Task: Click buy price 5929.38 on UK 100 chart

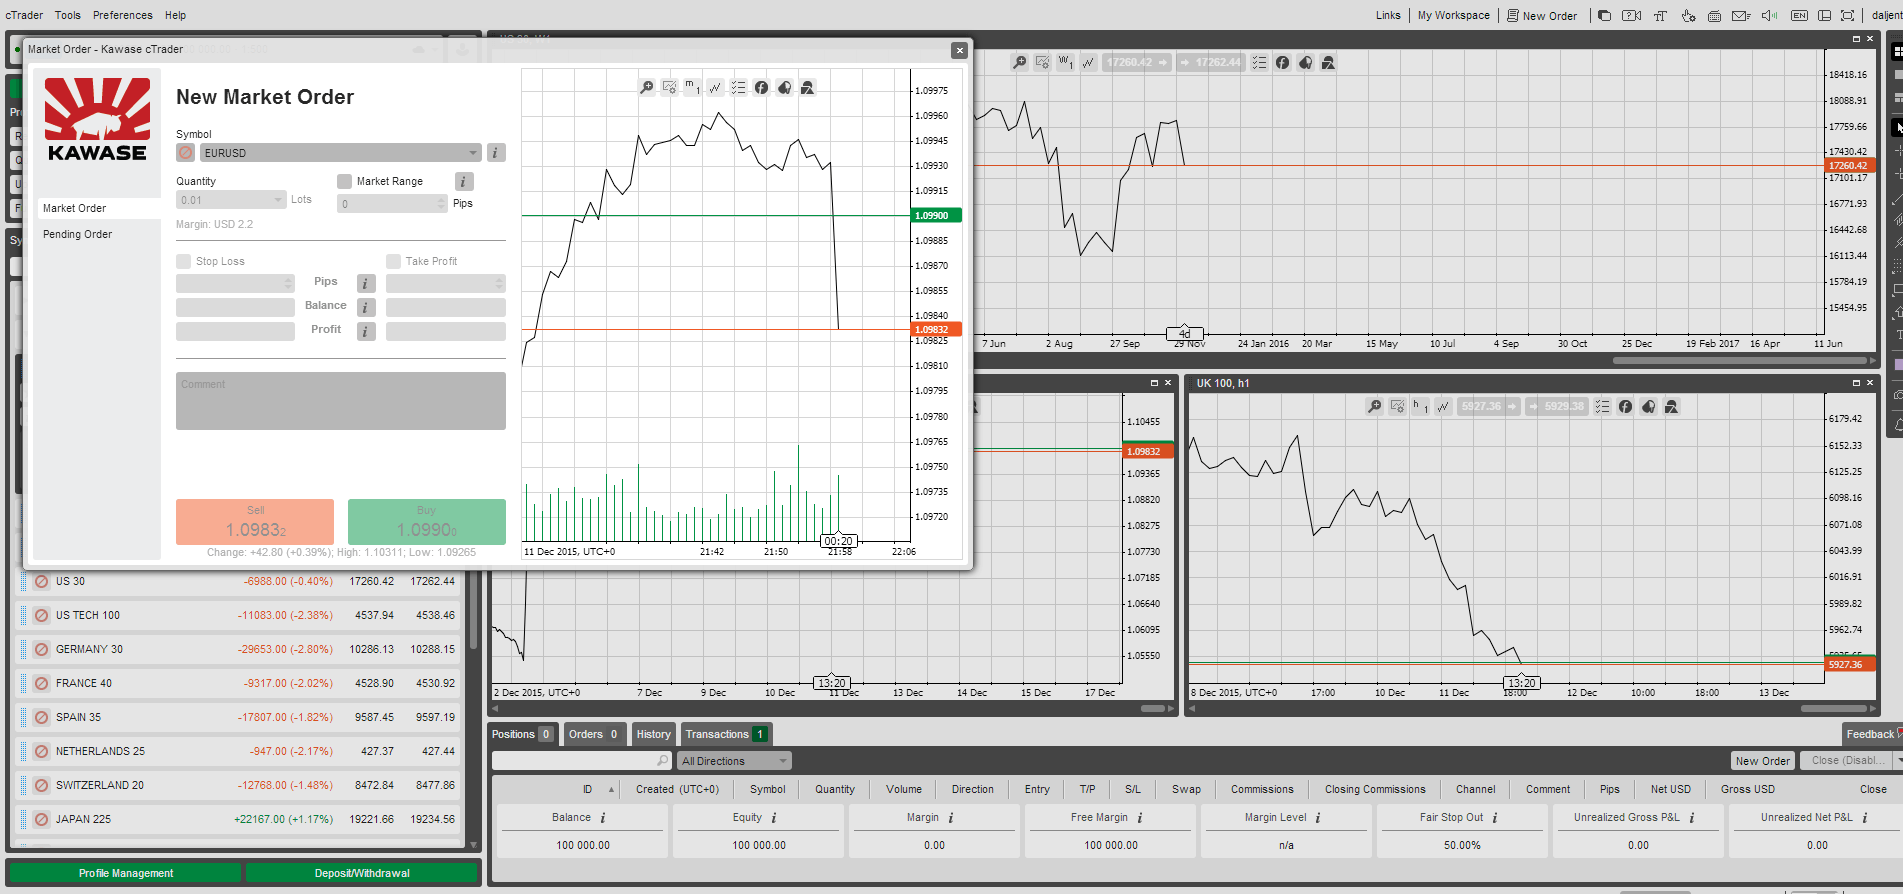Action: click(1558, 406)
